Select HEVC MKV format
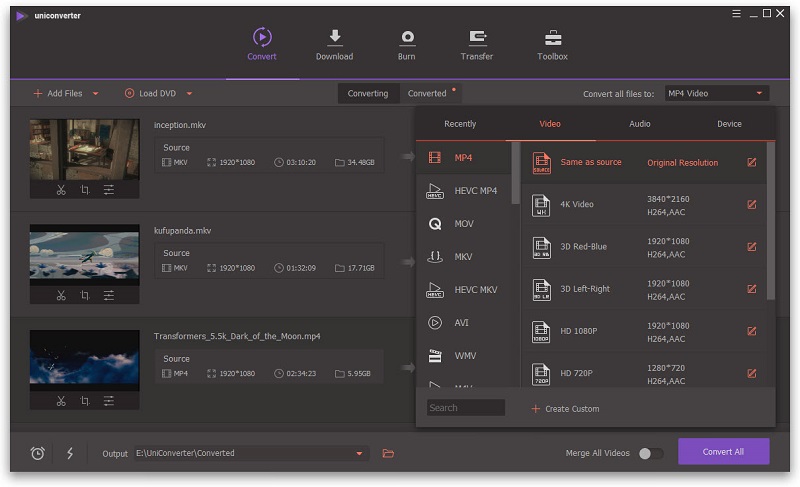 pyautogui.click(x=463, y=290)
